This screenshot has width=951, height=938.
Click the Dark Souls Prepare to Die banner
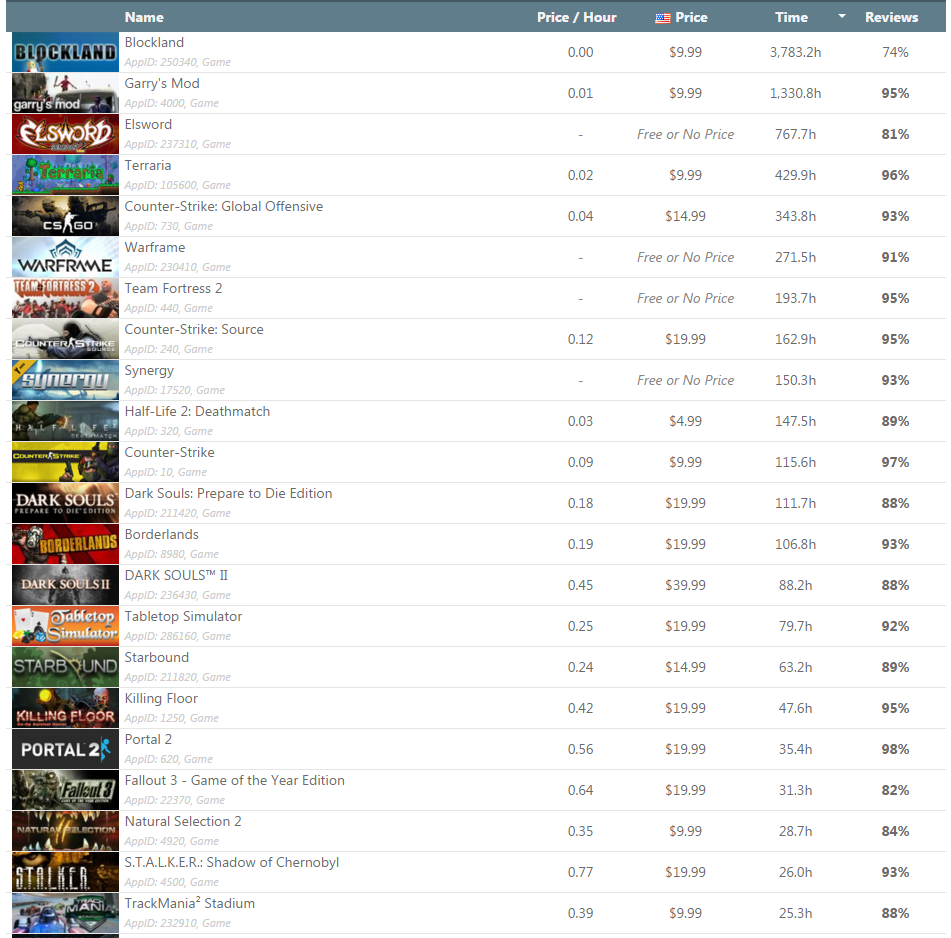point(66,503)
